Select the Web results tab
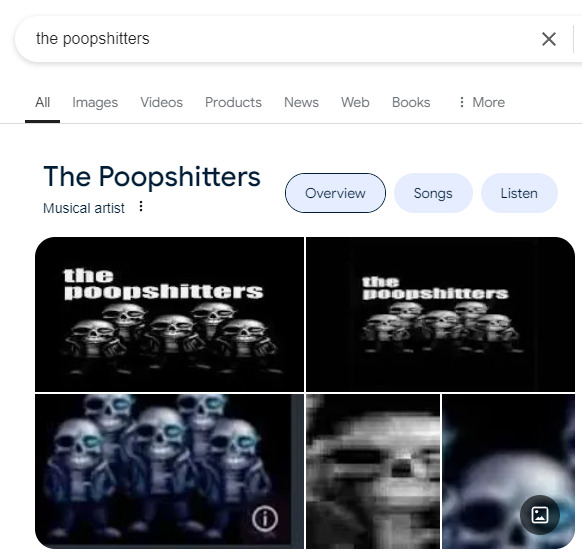This screenshot has height=555, width=582. coord(355,102)
